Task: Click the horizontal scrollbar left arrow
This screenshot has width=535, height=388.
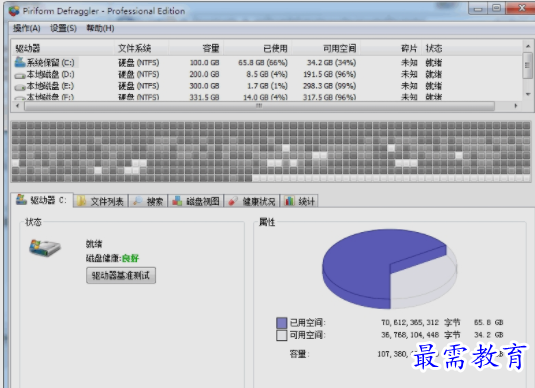Action: click(18, 106)
